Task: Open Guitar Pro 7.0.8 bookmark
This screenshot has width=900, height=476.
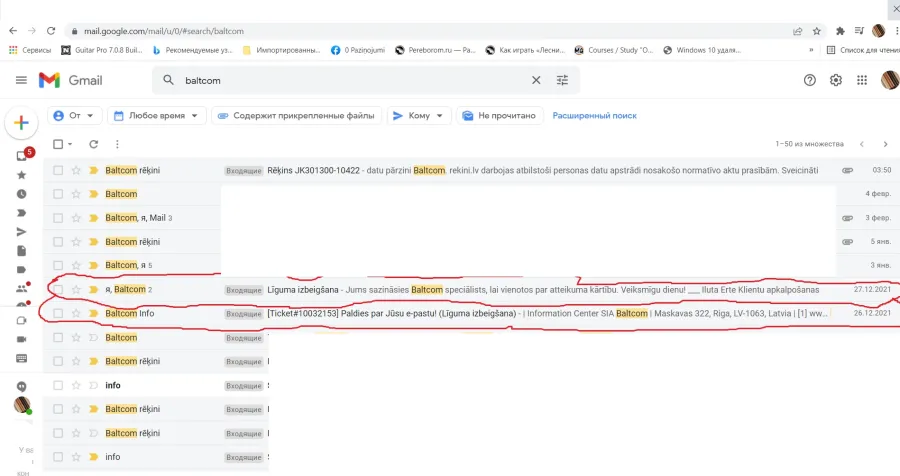Action: [102, 50]
